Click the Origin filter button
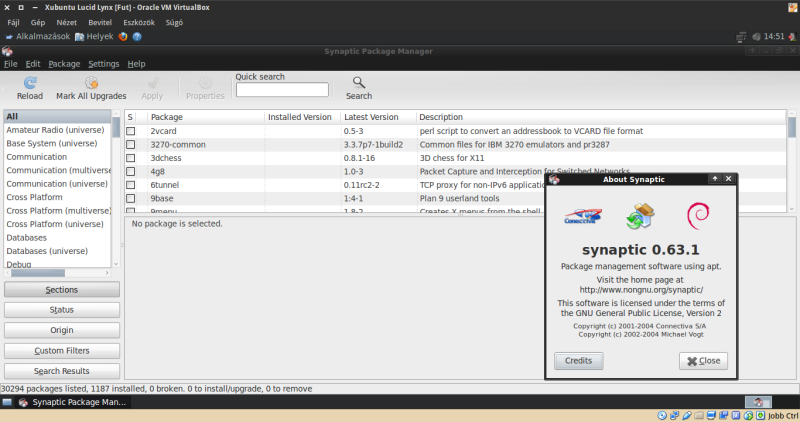 point(62,330)
